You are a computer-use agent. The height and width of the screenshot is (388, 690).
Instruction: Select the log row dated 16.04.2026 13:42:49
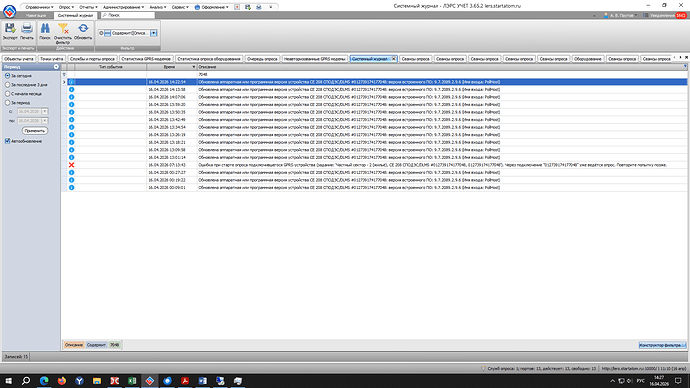374,120
